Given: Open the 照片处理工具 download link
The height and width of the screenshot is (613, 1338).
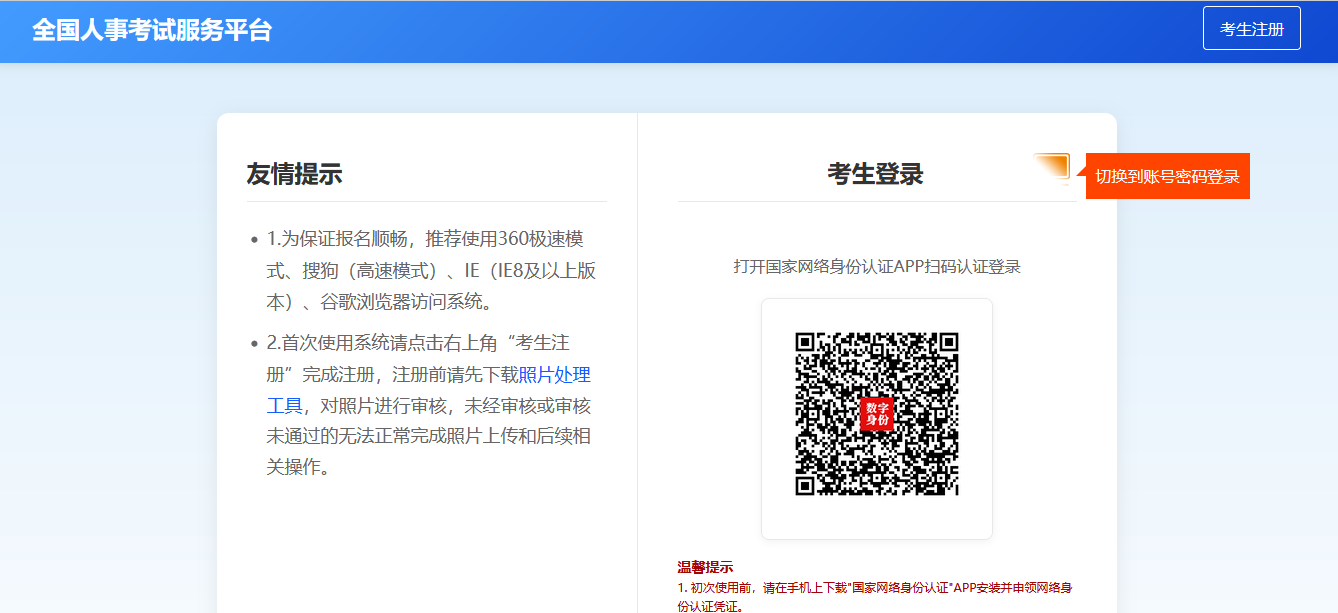Looking at the screenshot, I should click(x=554, y=375).
